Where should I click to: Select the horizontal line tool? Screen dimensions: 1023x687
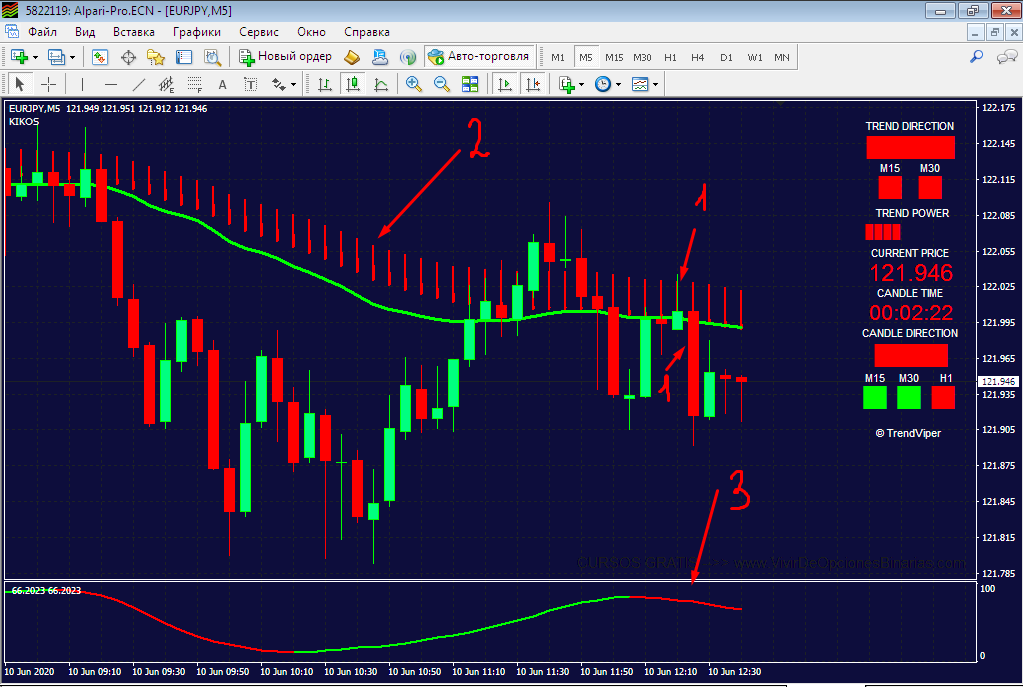pyautogui.click(x=111, y=84)
